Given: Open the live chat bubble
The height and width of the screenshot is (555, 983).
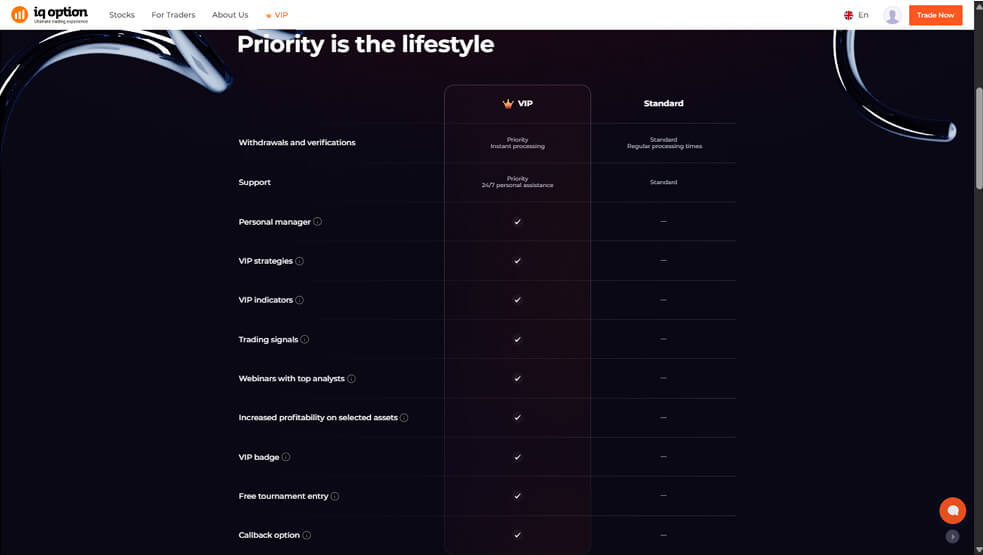Looking at the screenshot, I should 952,510.
